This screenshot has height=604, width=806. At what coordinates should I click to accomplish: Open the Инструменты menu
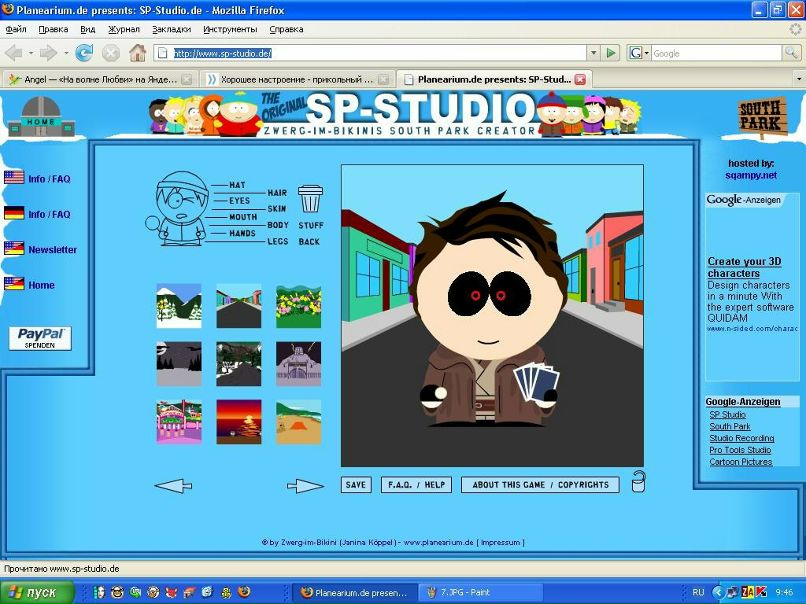pos(230,29)
